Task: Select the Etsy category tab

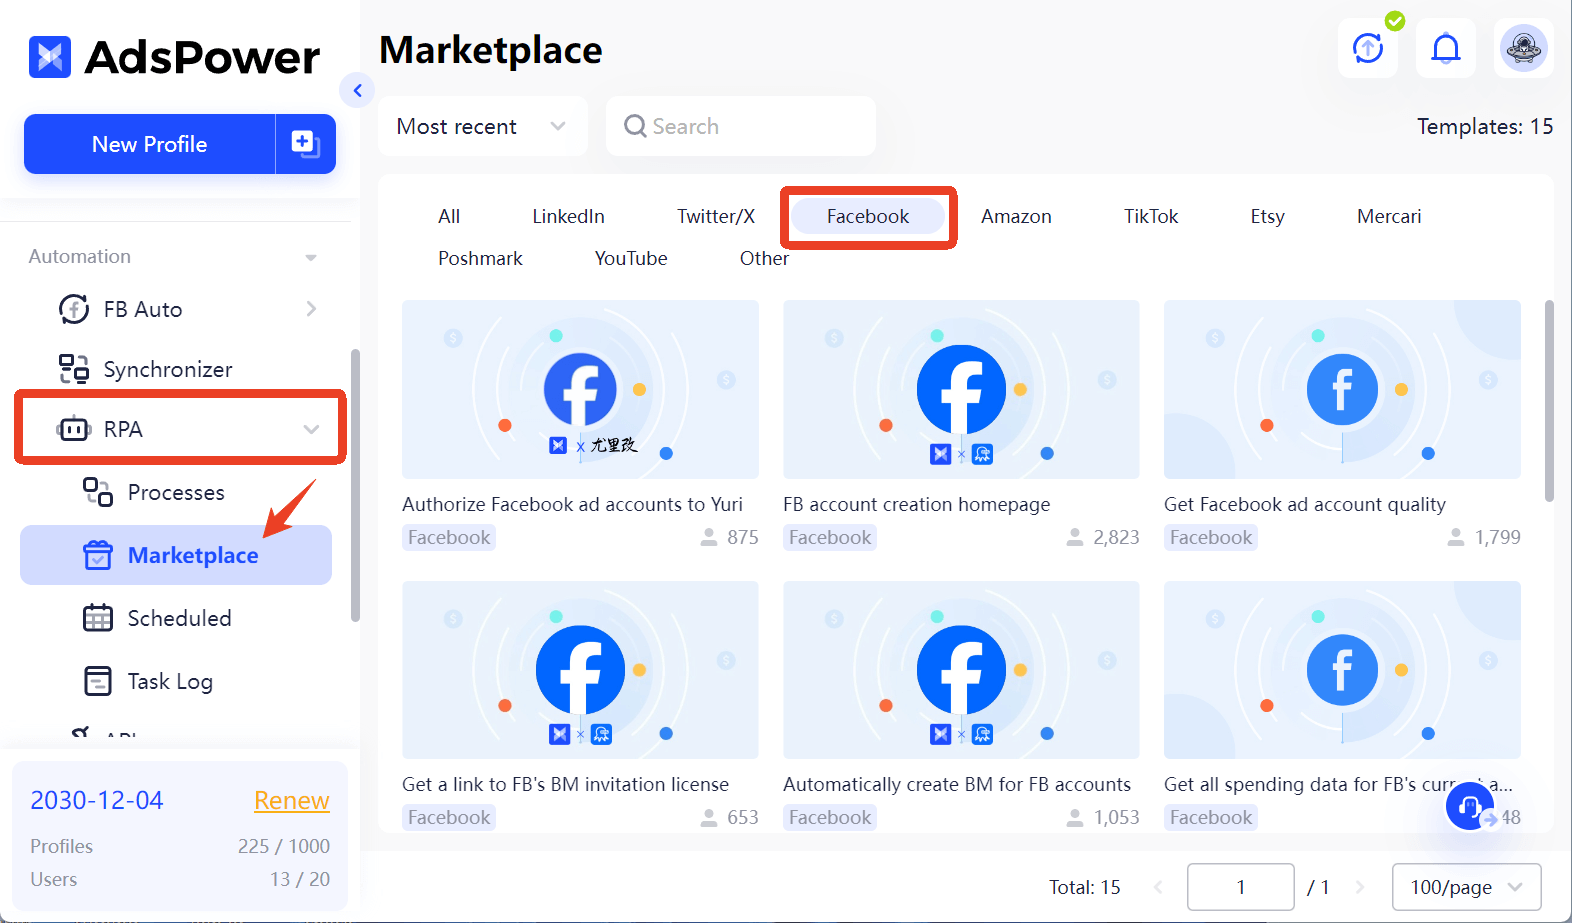Action: coord(1267,216)
